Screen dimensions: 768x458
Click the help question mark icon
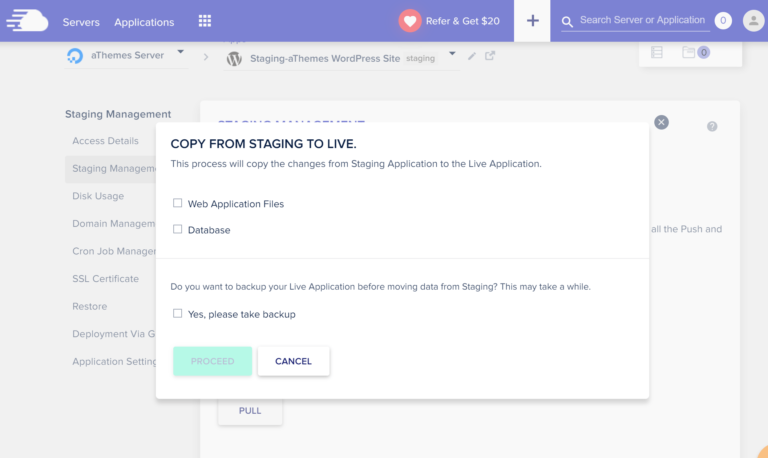[712, 127]
